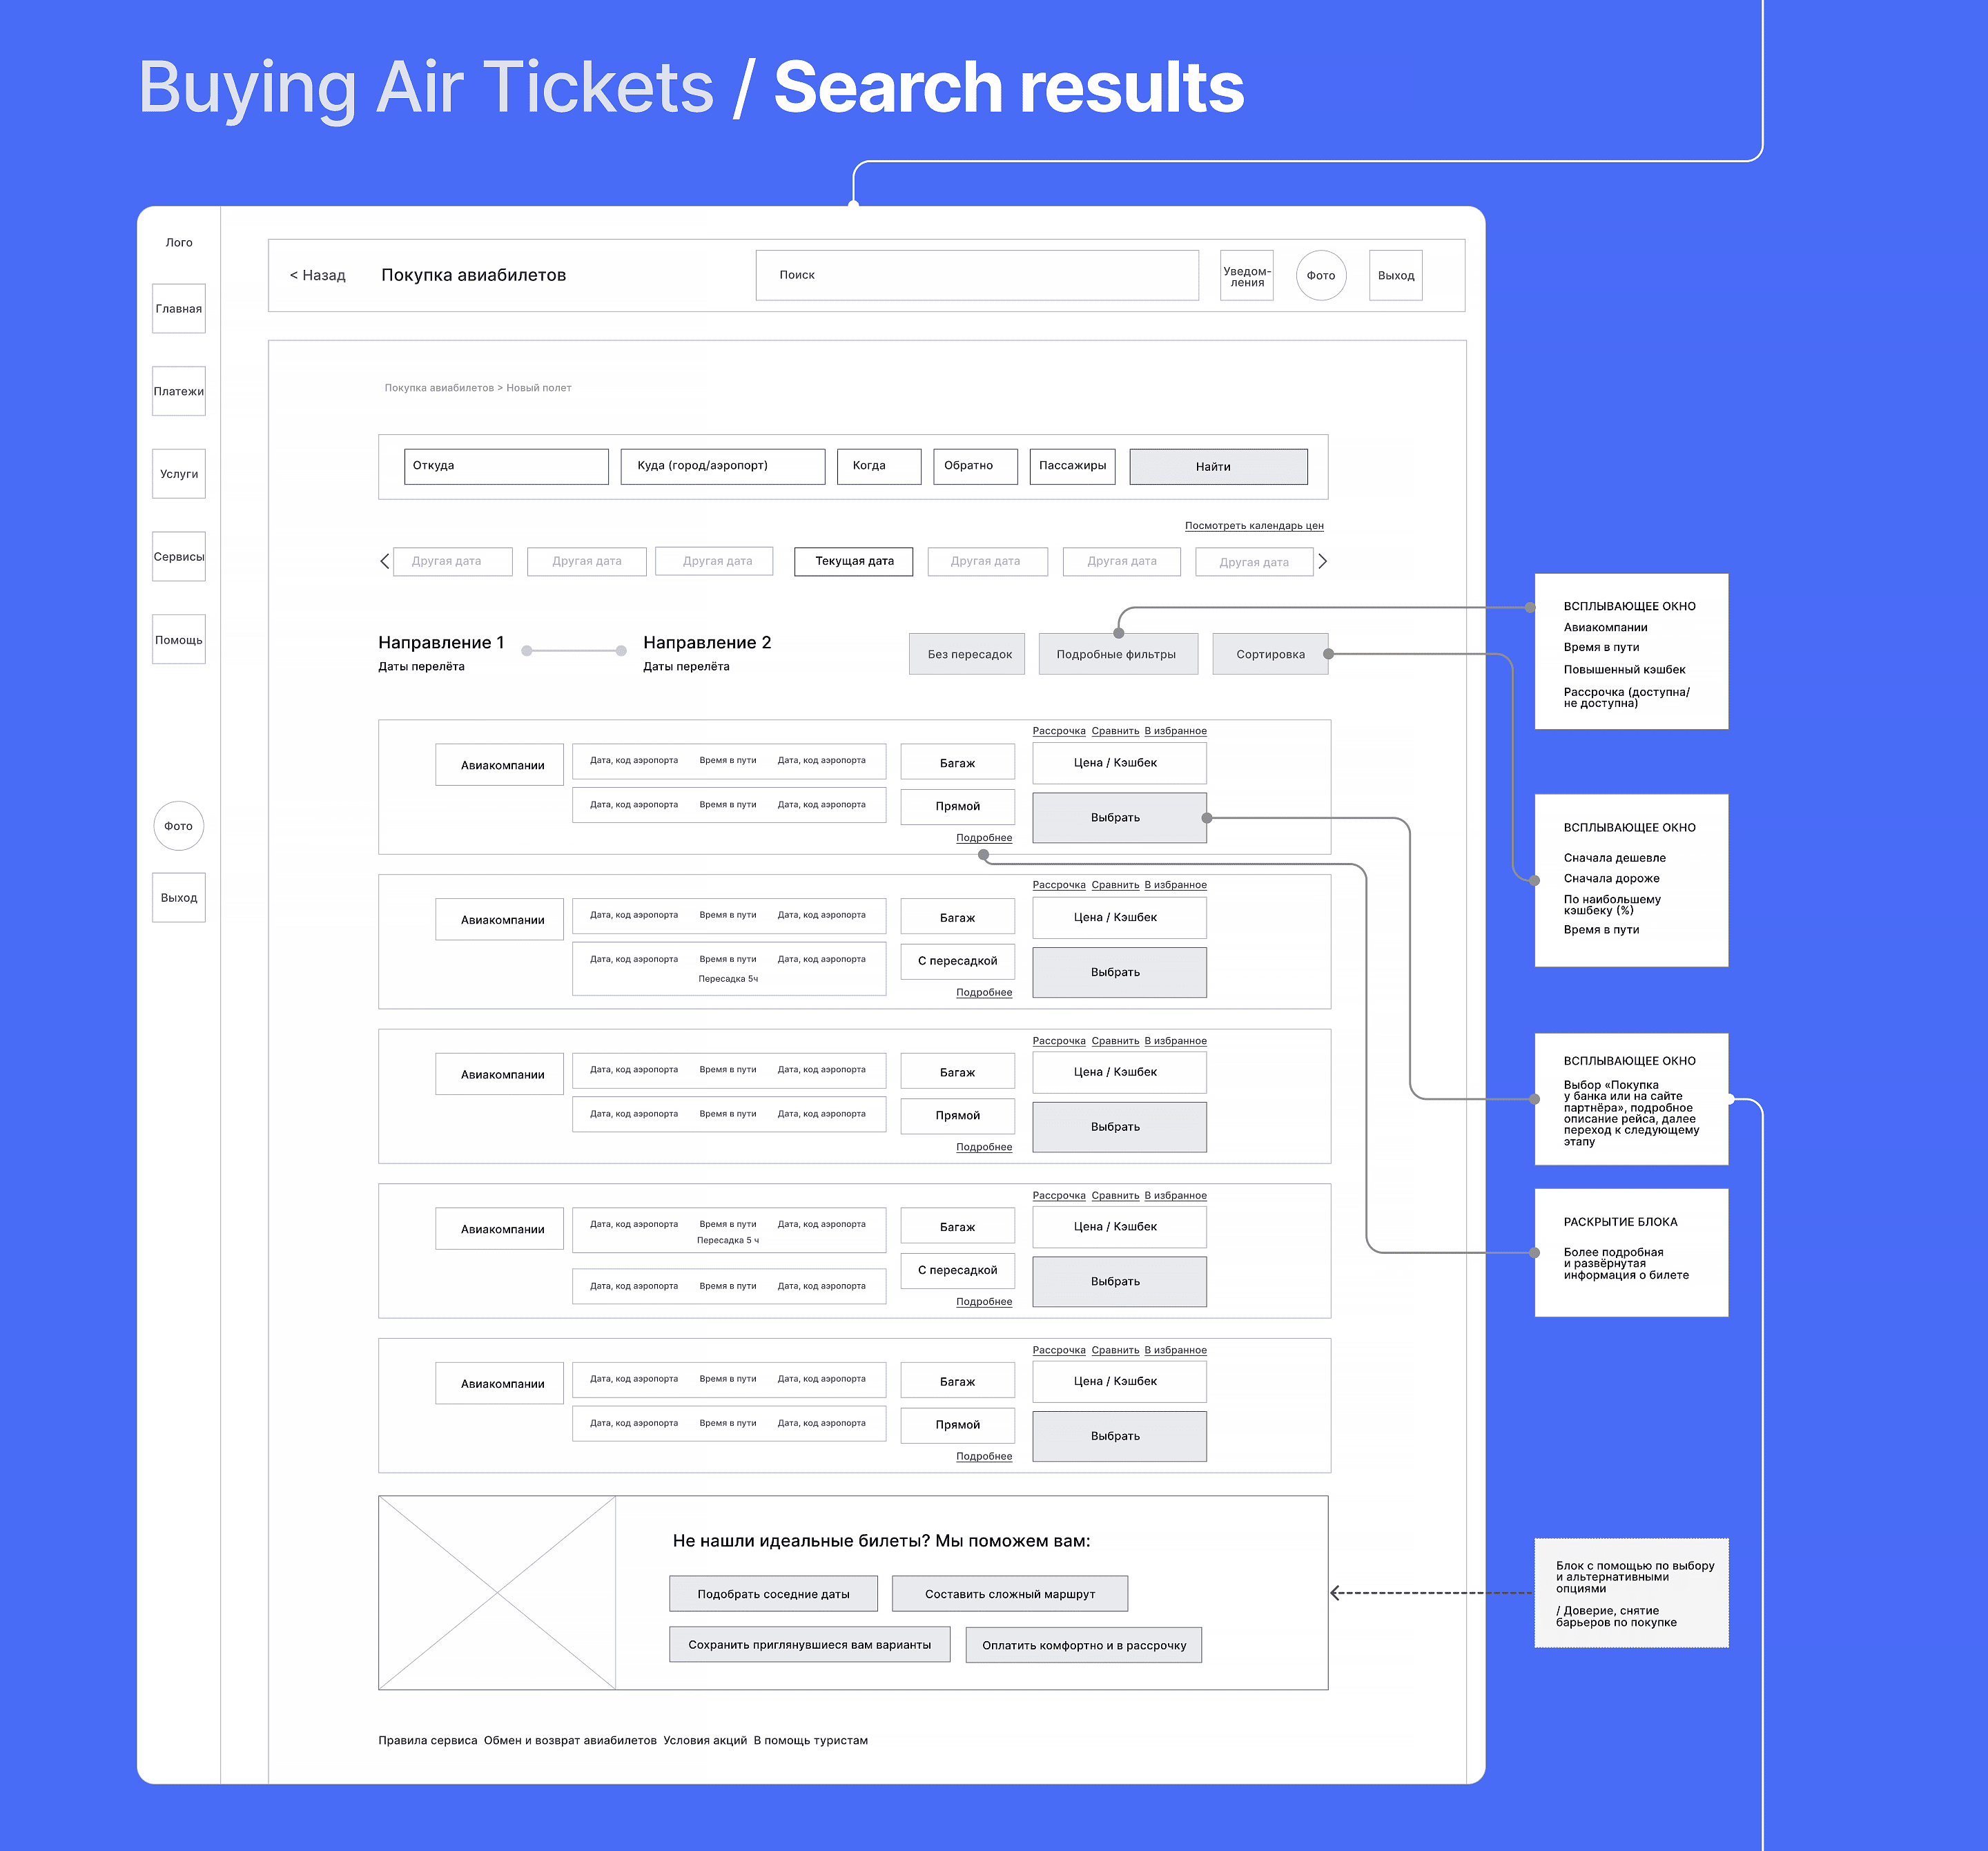Viewport: 1988px width, 1851px height.
Task: Select the Текущая дата tab
Action: 854,562
